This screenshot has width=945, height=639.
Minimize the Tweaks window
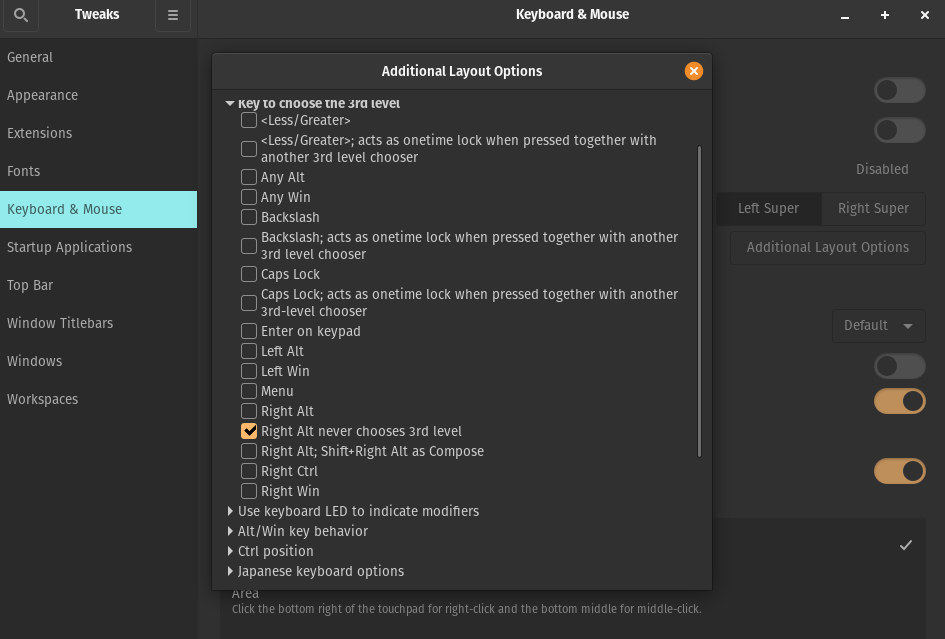pyautogui.click(x=846, y=15)
